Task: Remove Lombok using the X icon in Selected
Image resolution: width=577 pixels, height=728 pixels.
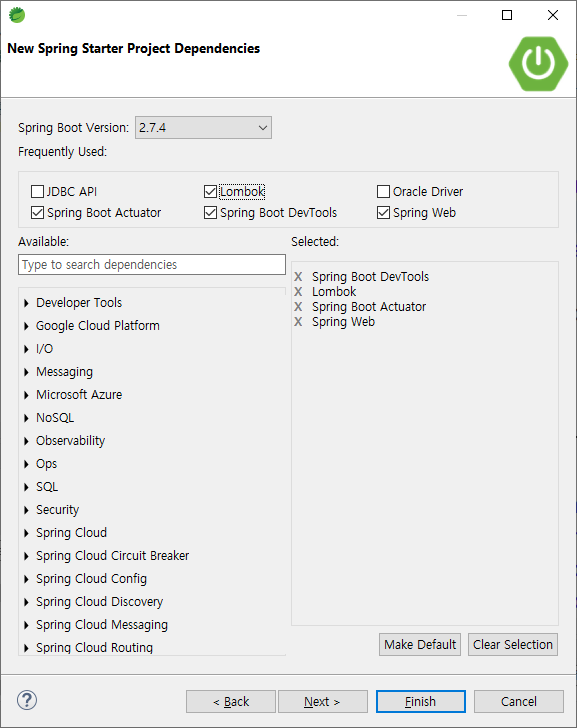Action: pyautogui.click(x=298, y=292)
